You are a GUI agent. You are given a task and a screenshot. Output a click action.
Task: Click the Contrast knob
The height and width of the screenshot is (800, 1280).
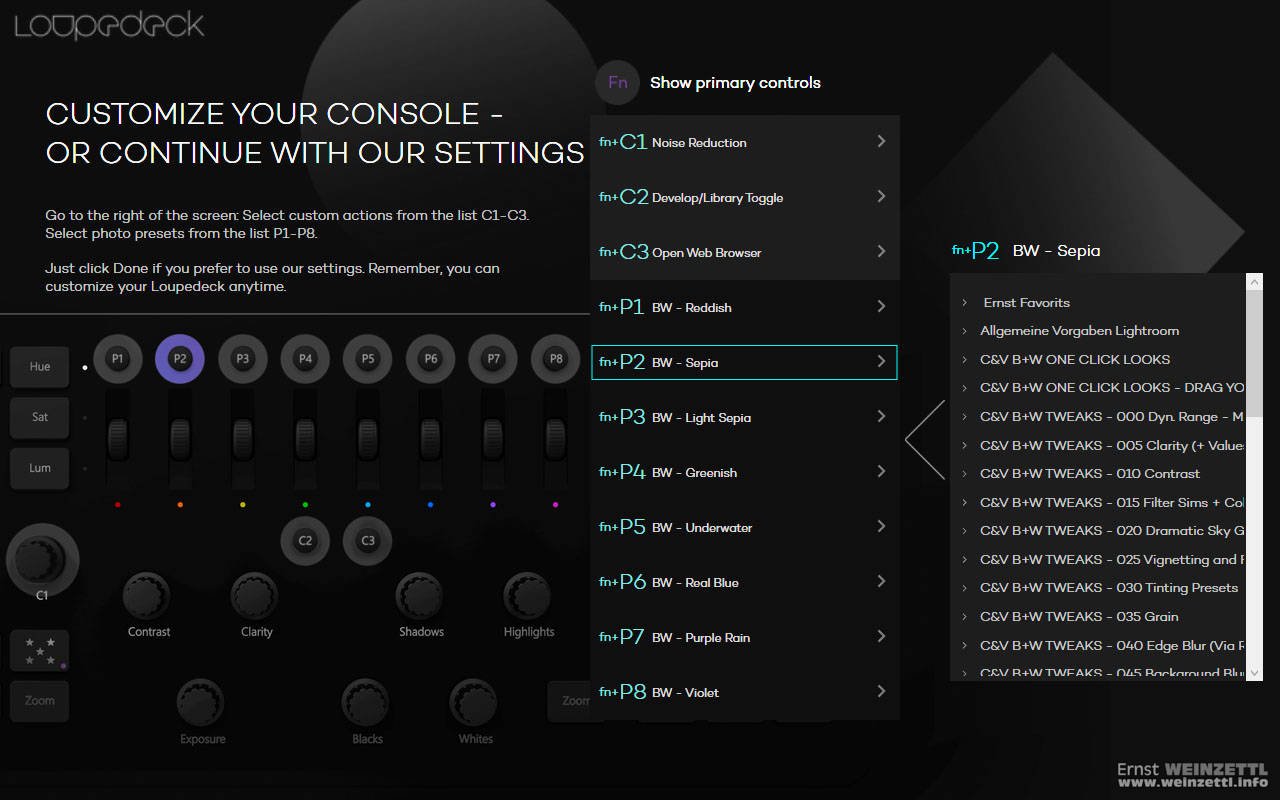[x=148, y=596]
